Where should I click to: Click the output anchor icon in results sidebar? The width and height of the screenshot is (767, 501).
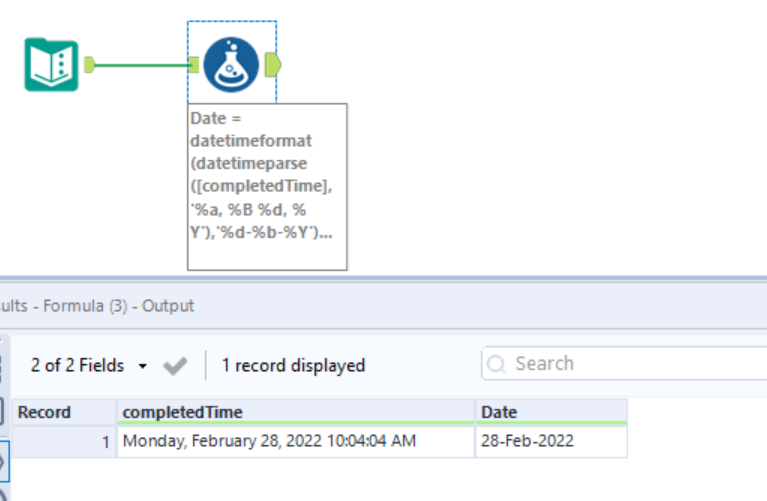[x=5, y=461]
